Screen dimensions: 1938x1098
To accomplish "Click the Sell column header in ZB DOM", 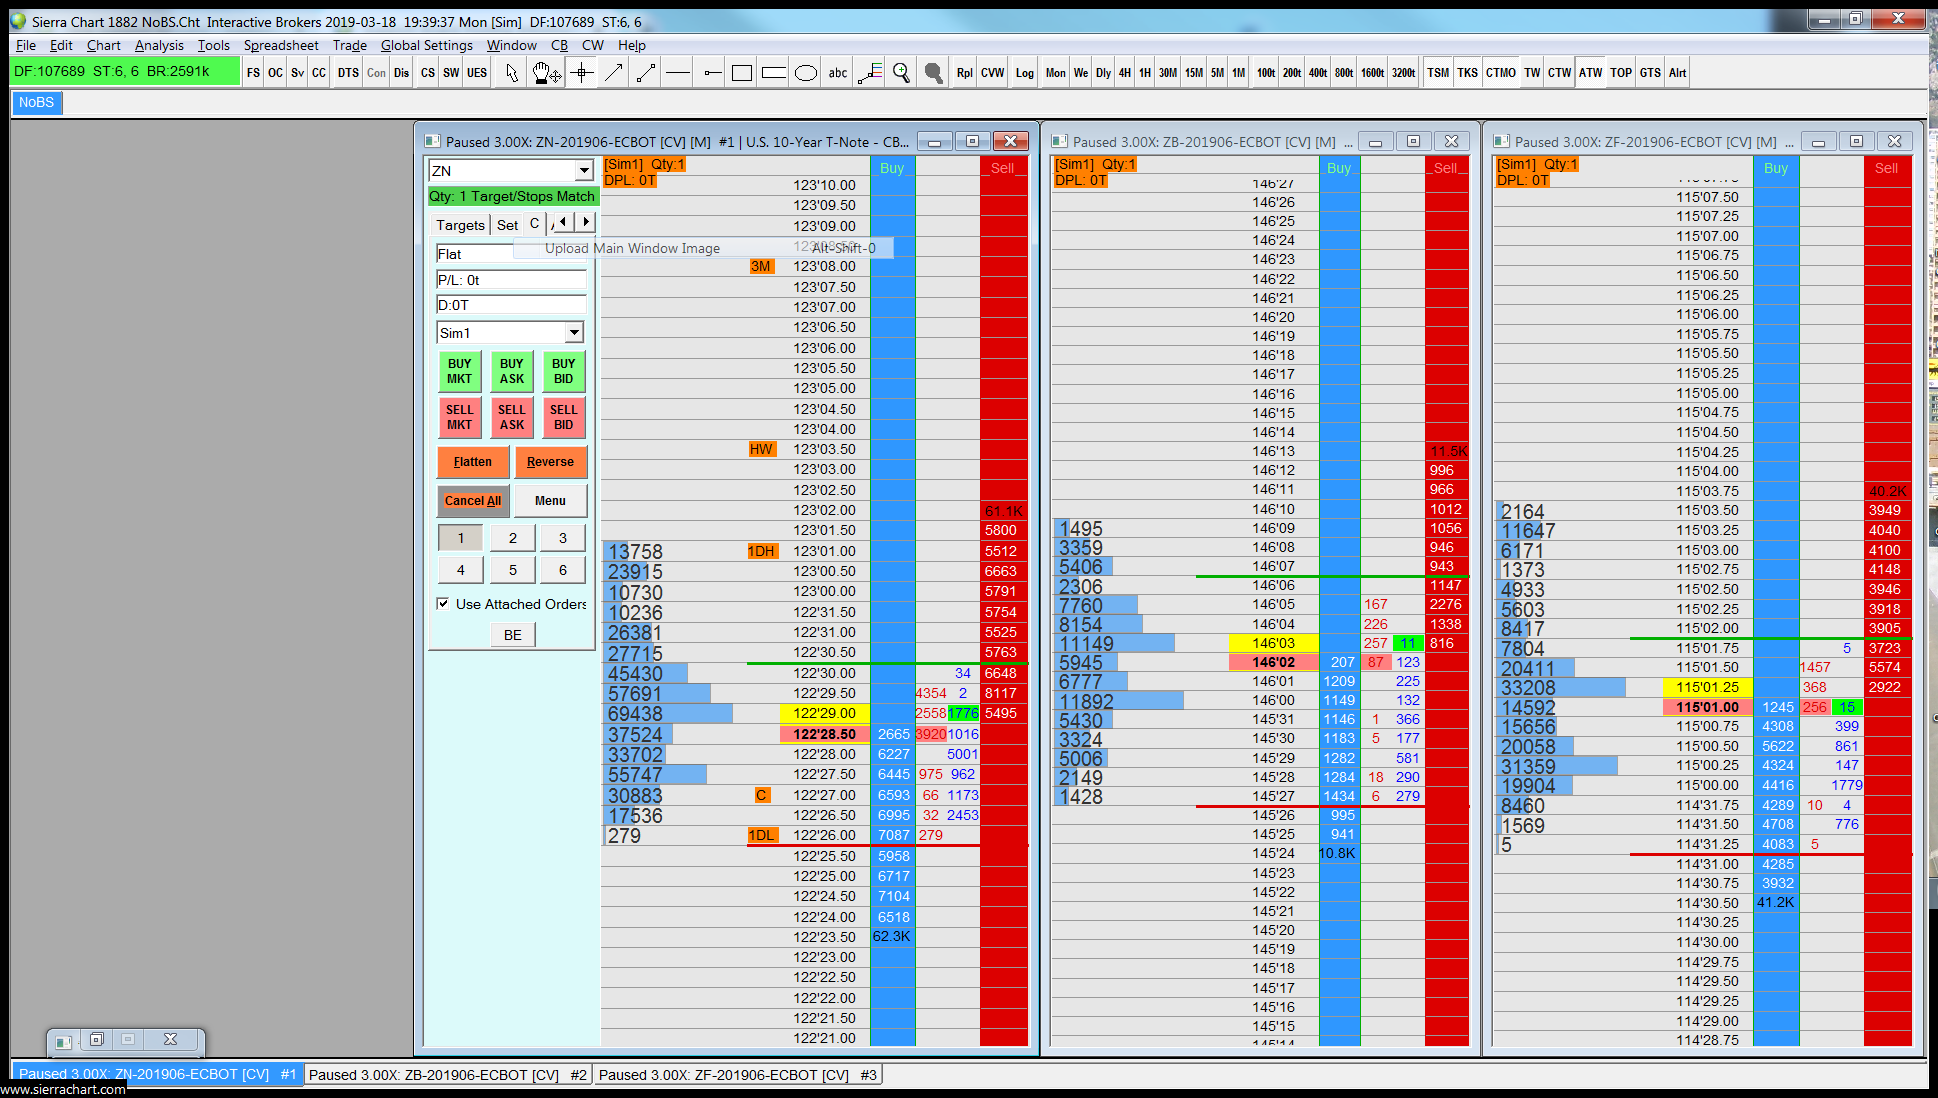I will 1446,168.
